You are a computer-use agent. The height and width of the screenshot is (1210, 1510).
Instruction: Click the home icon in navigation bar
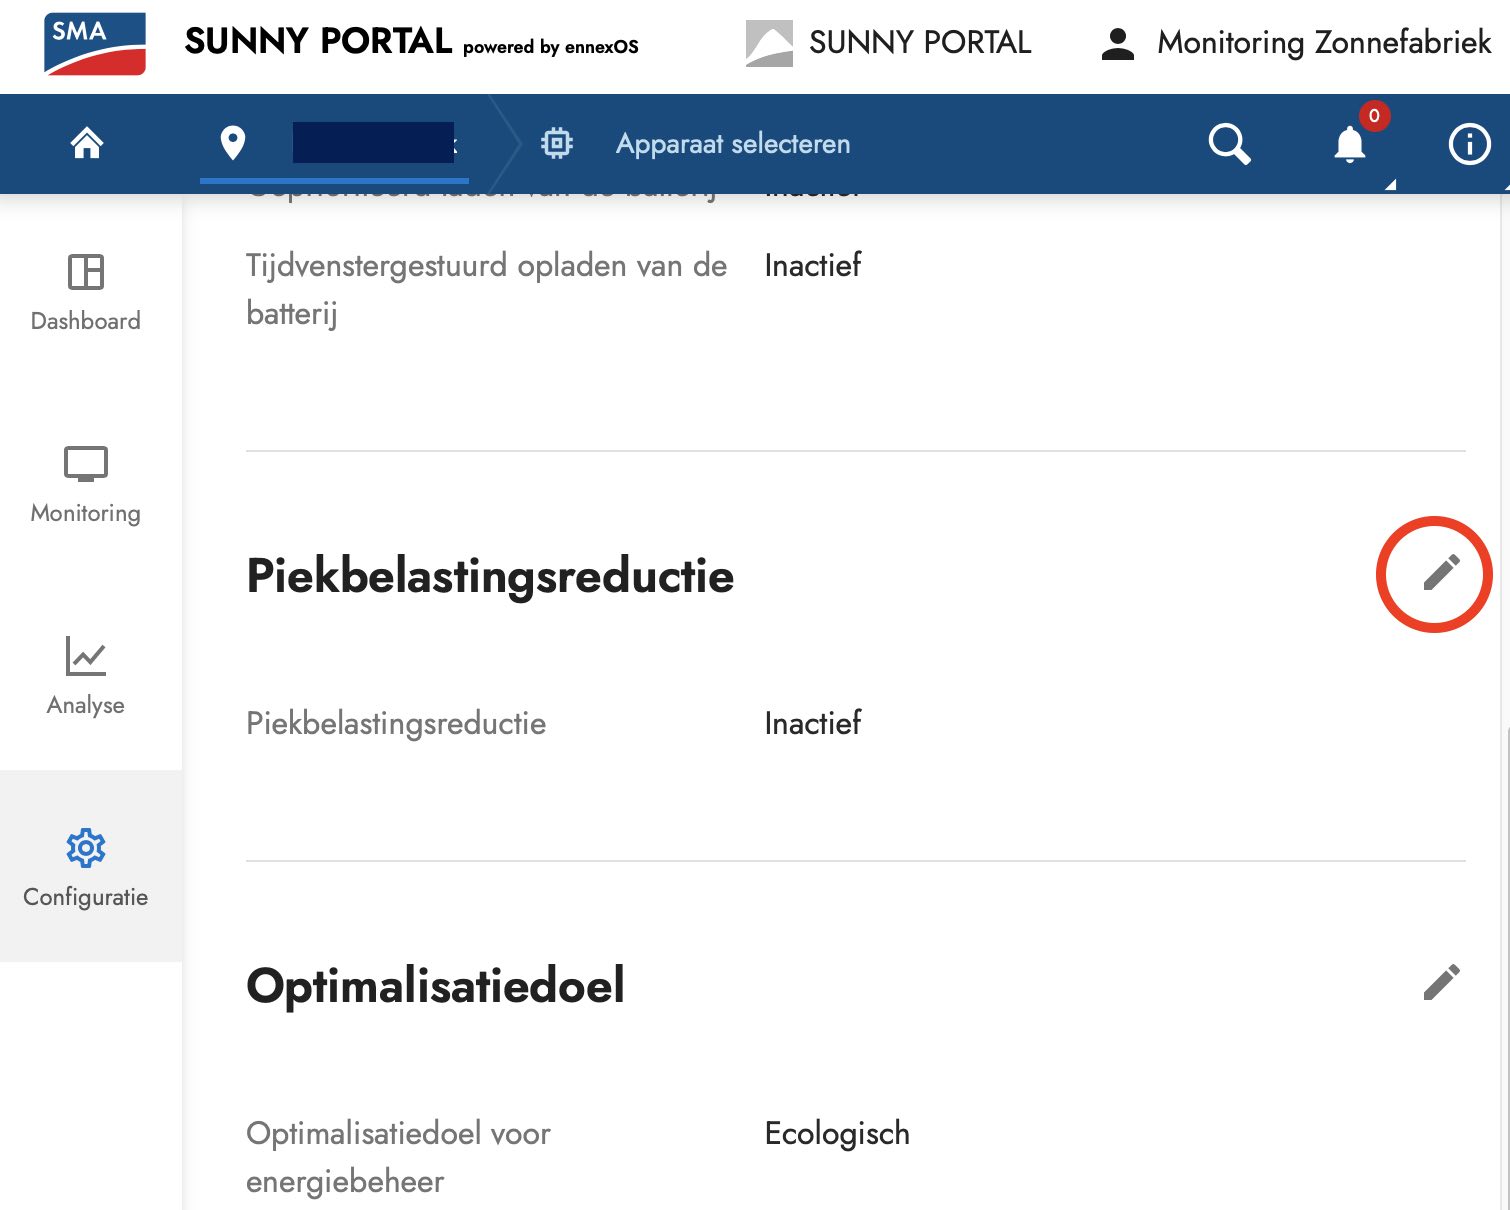[86, 143]
